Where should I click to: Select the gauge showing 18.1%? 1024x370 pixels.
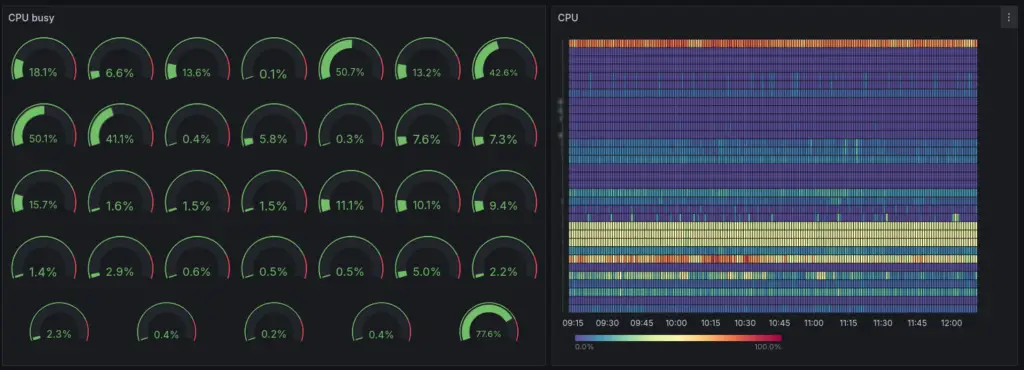click(x=44, y=60)
